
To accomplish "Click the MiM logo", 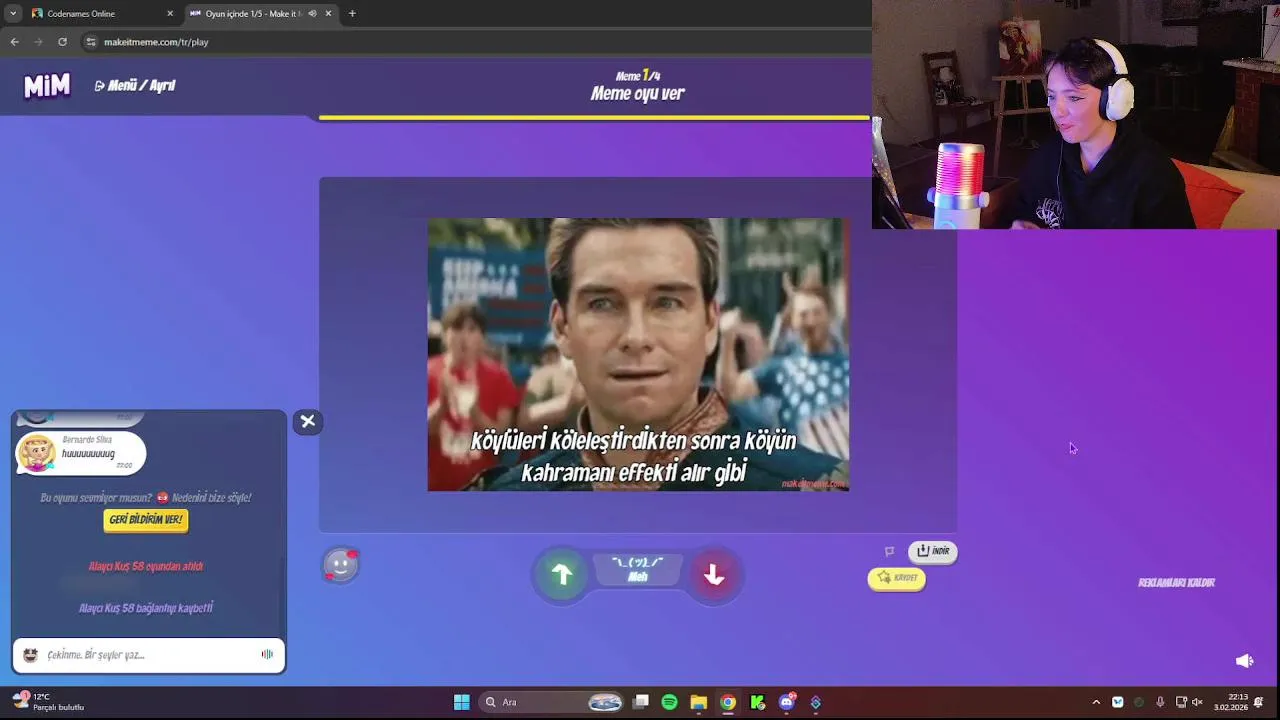I will [47, 86].
